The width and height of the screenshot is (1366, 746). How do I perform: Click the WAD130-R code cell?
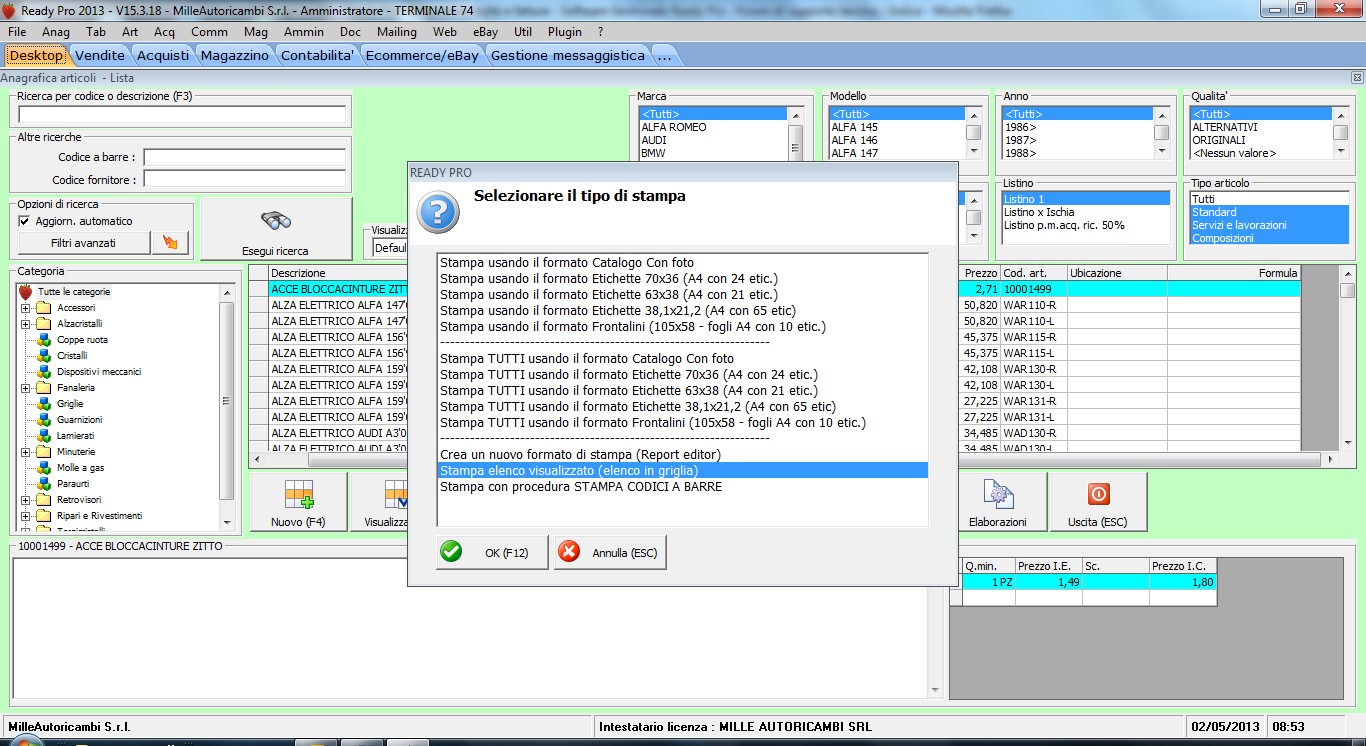pos(1033,433)
